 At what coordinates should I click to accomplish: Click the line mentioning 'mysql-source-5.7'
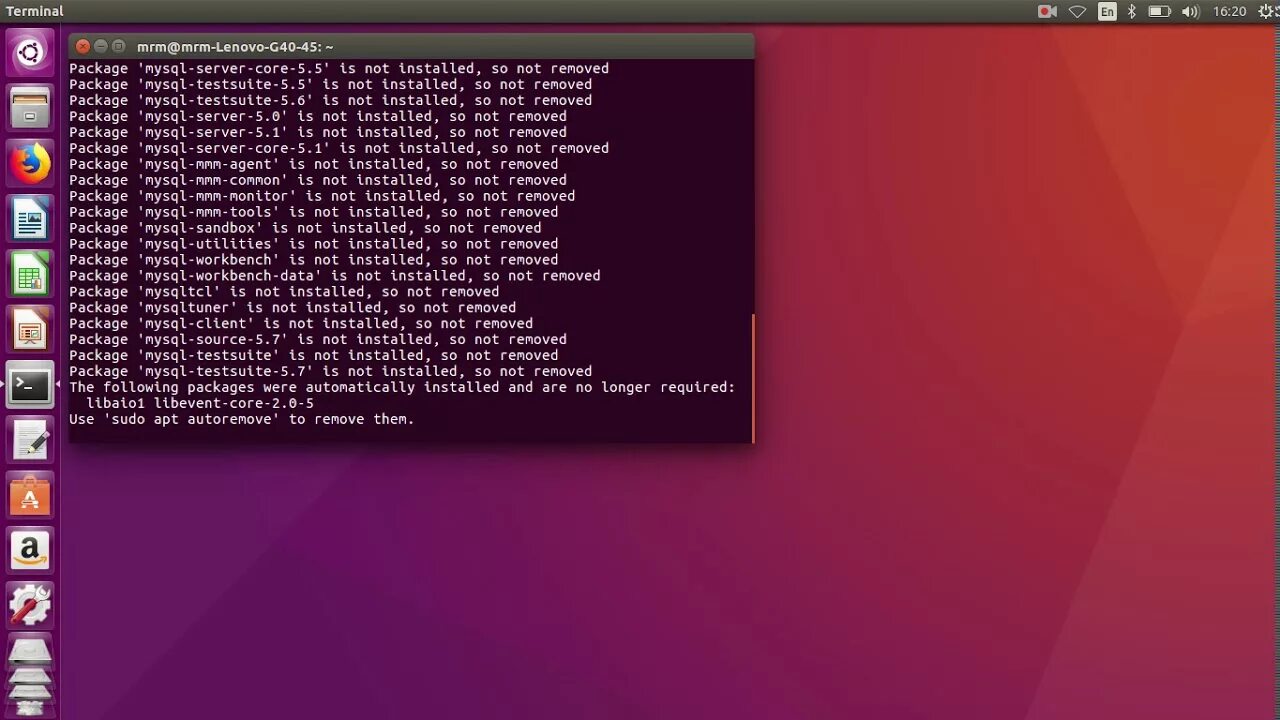[x=318, y=339]
